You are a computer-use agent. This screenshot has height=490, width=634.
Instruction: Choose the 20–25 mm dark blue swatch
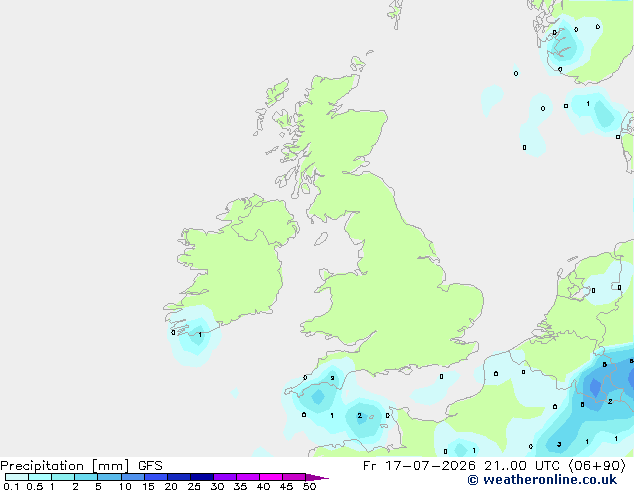pos(179,477)
